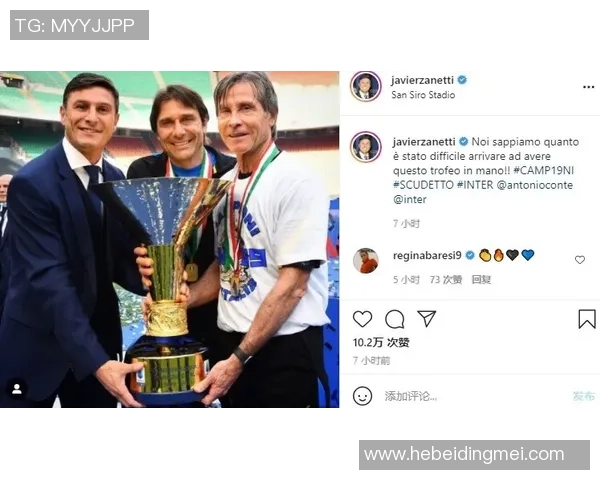Image resolution: width=600 pixels, height=480 pixels.
Task: Open reginabaresi9's avatar
Action: point(365,261)
